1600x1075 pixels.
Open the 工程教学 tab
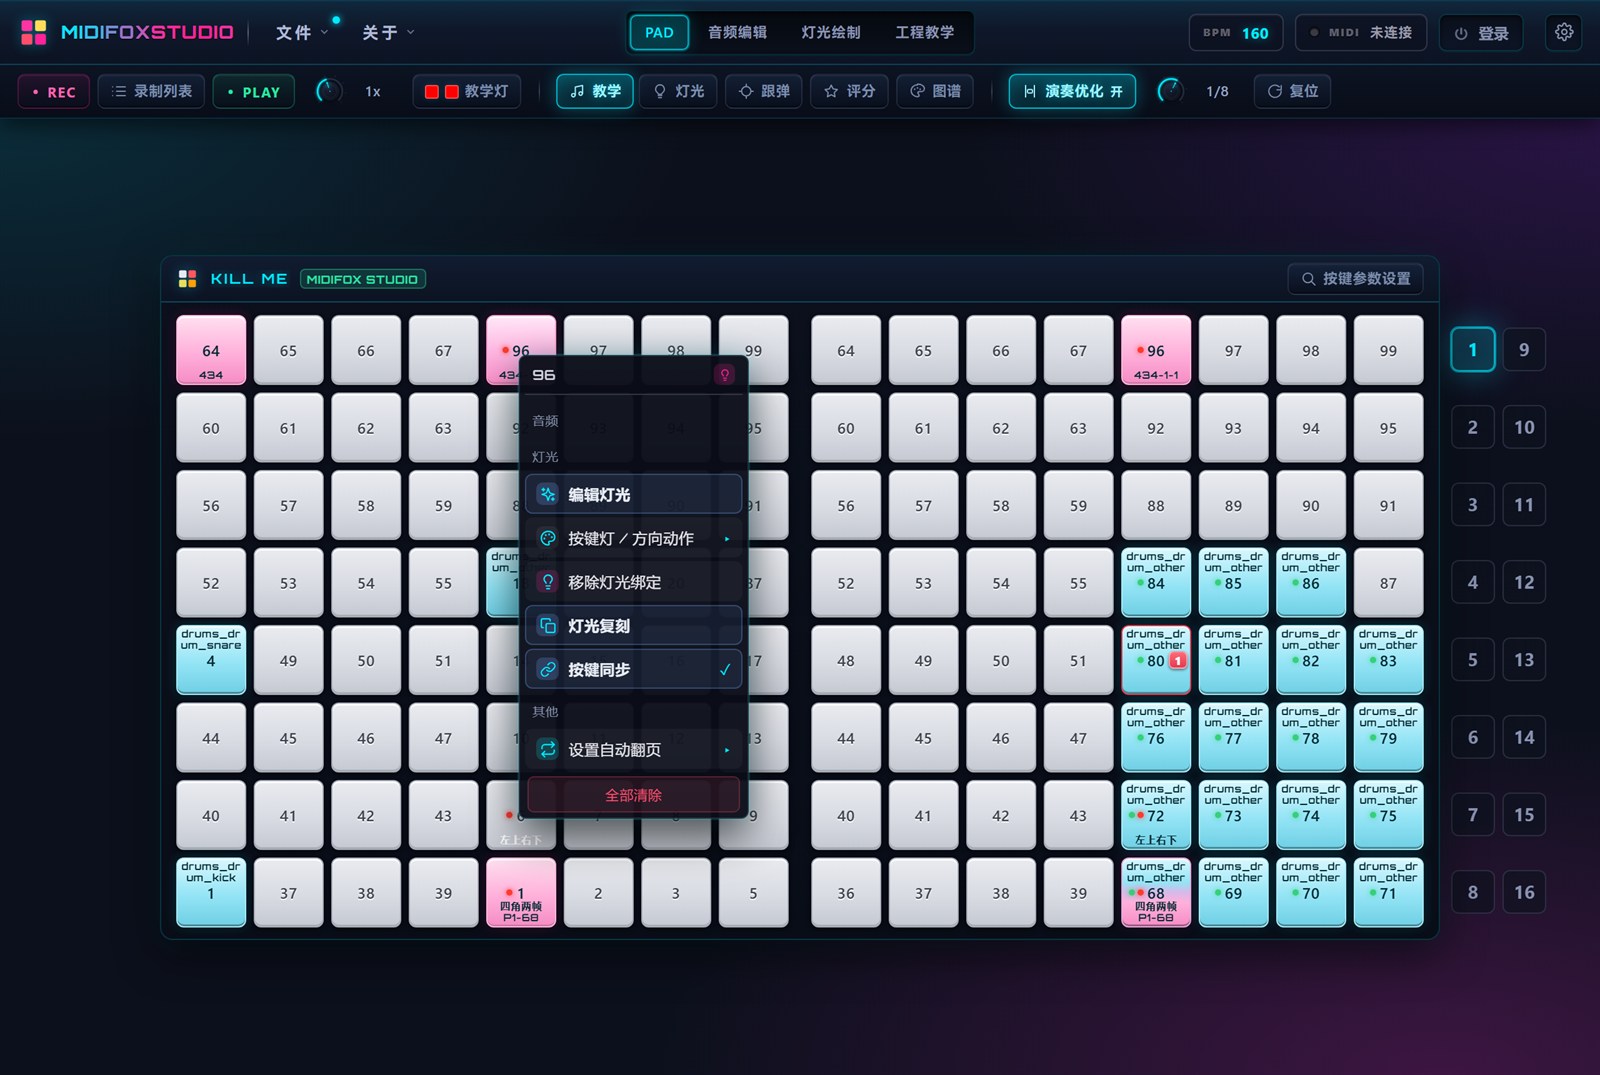[925, 32]
